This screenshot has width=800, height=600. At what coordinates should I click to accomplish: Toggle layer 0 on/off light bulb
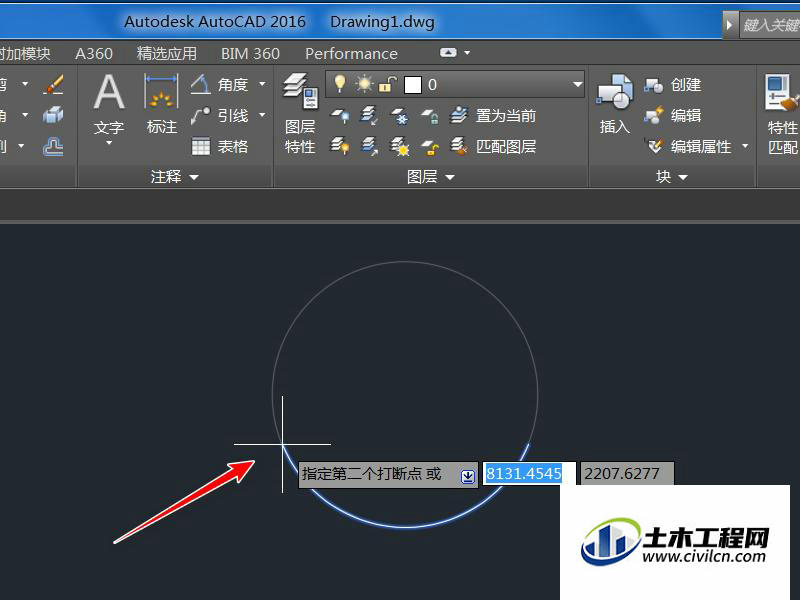pyautogui.click(x=340, y=84)
